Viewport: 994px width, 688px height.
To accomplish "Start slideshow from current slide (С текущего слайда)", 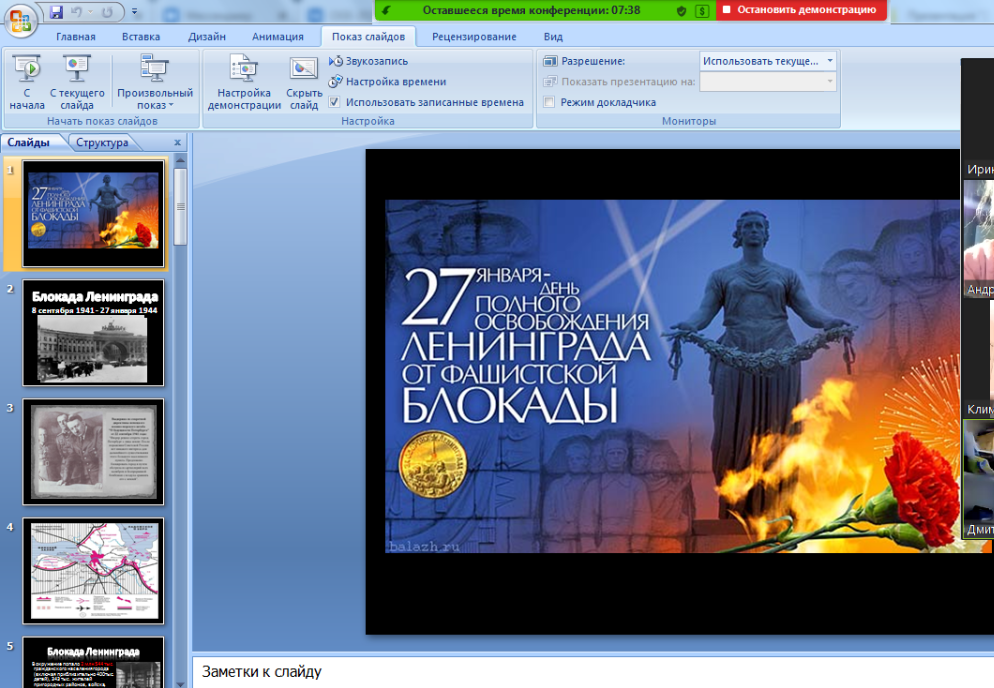I will pos(77,82).
